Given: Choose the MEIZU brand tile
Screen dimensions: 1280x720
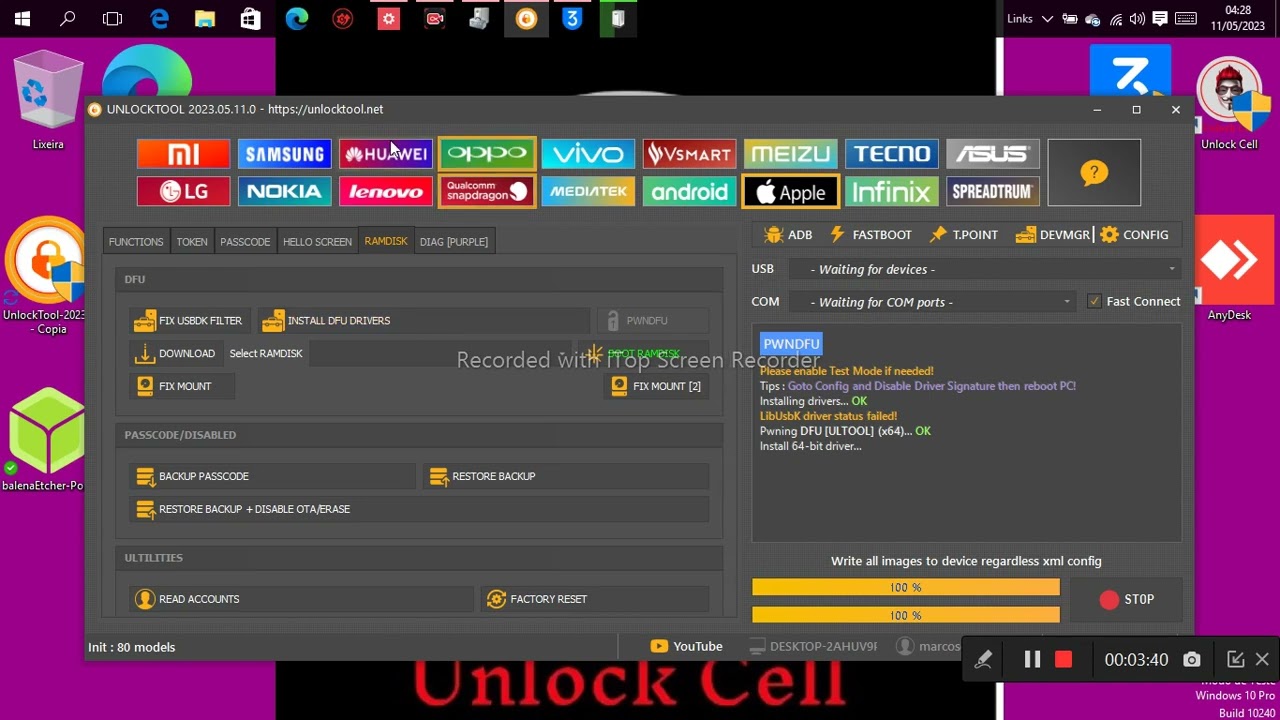Looking at the screenshot, I should [790, 154].
